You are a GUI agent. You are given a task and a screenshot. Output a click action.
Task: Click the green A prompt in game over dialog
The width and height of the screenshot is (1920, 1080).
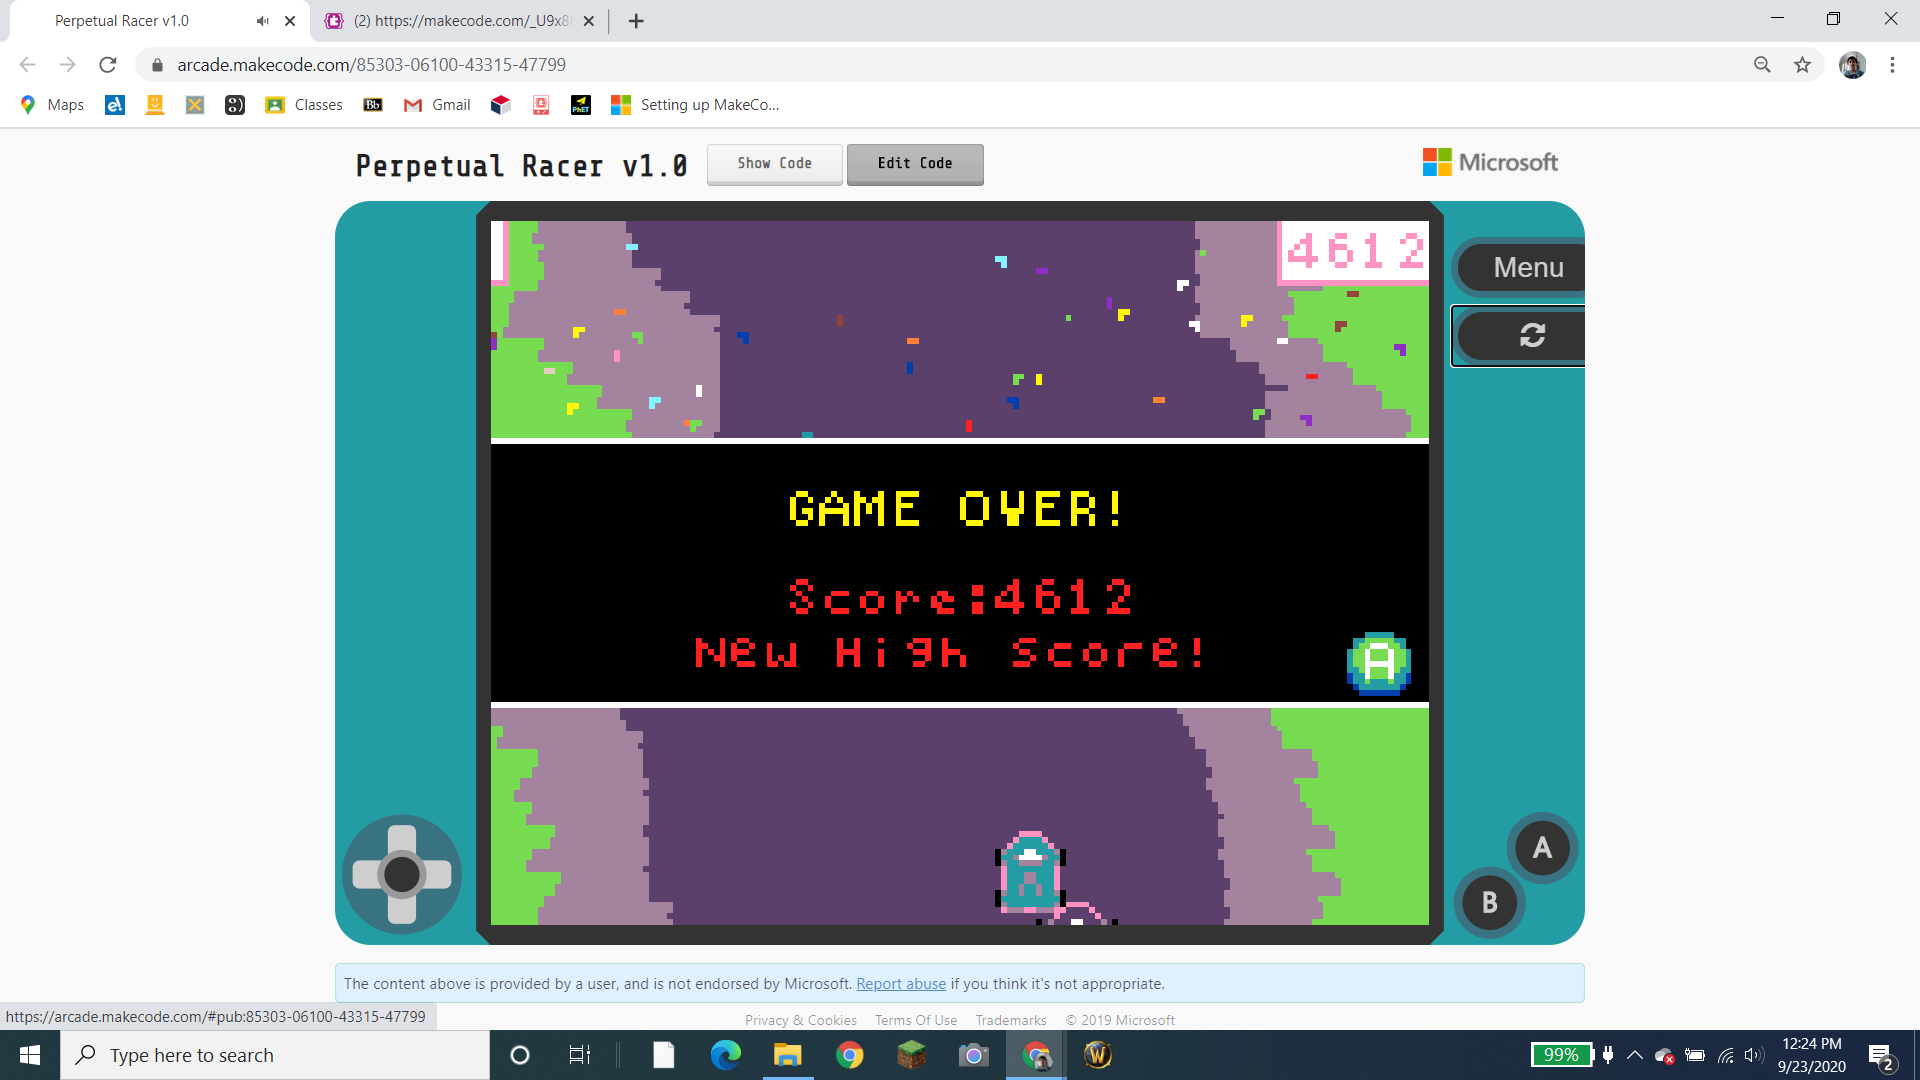(x=1379, y=663)
